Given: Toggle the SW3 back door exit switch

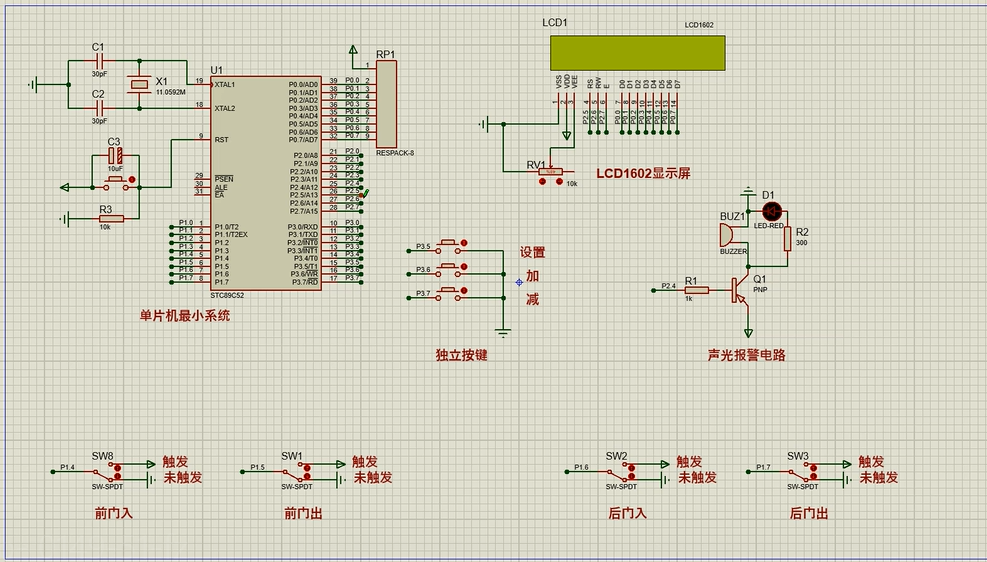Looking at the screenshot, I should [800, 472].
